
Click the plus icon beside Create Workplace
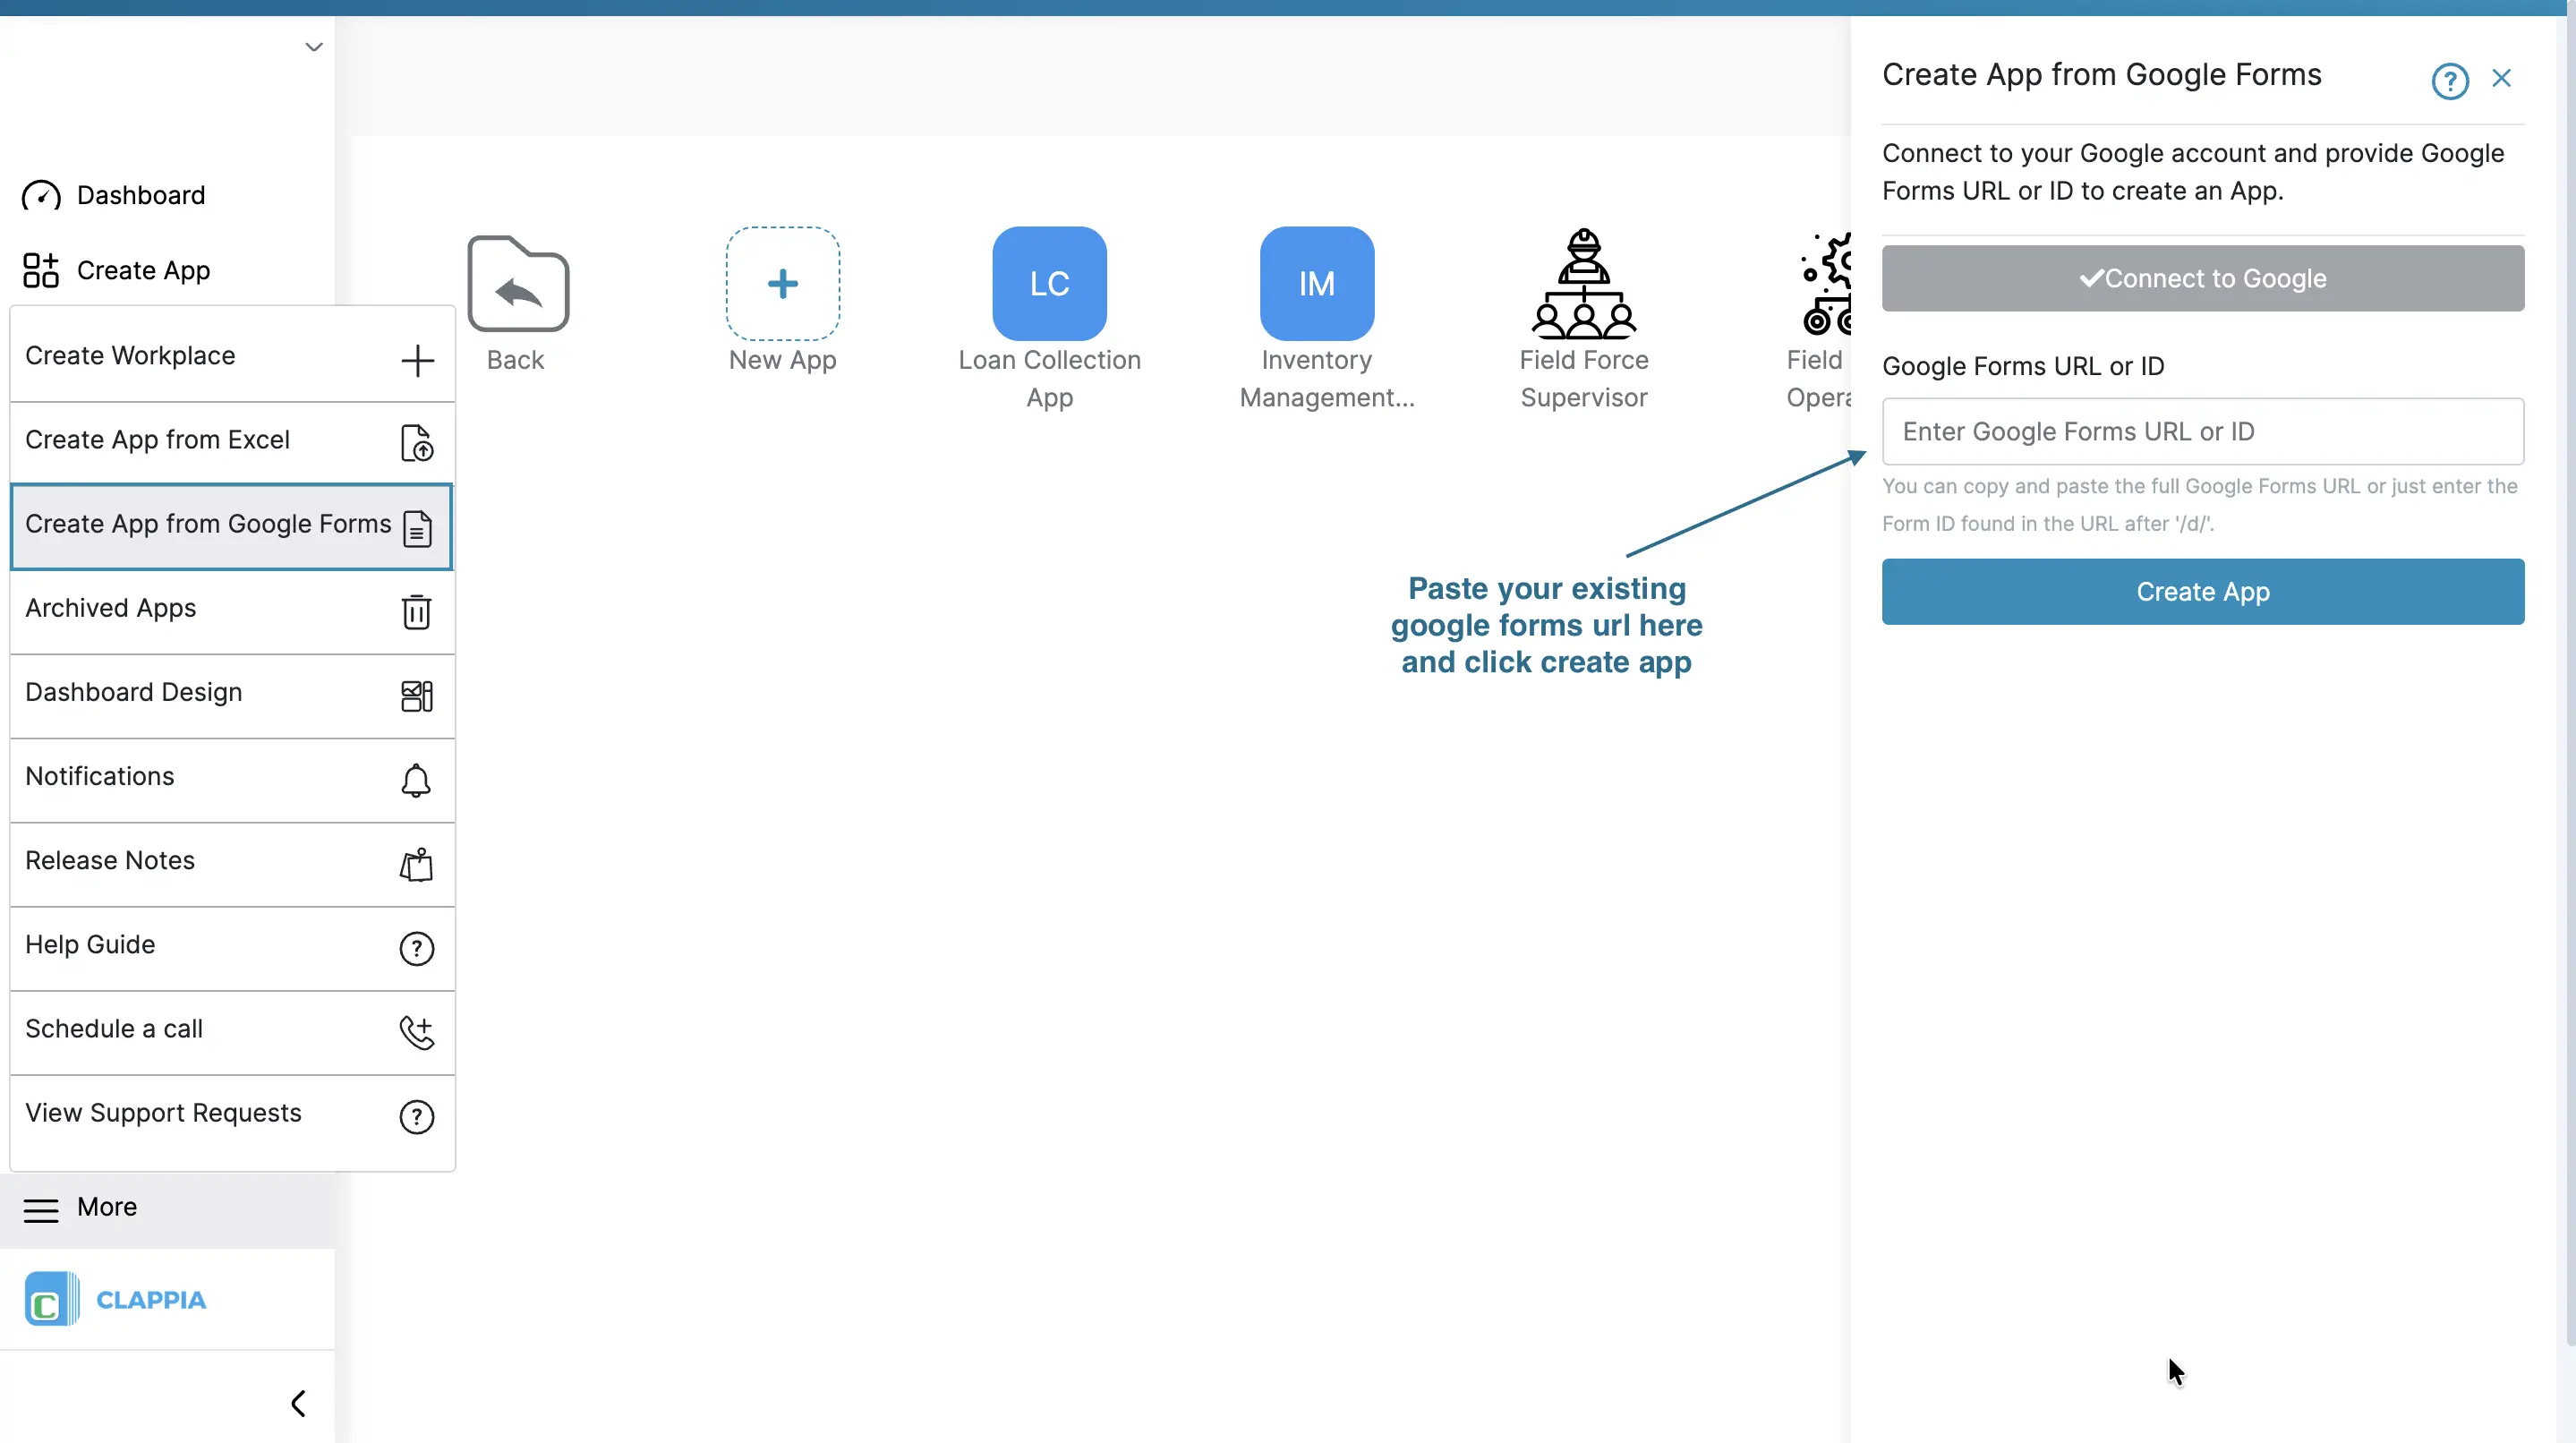point(417,360)
